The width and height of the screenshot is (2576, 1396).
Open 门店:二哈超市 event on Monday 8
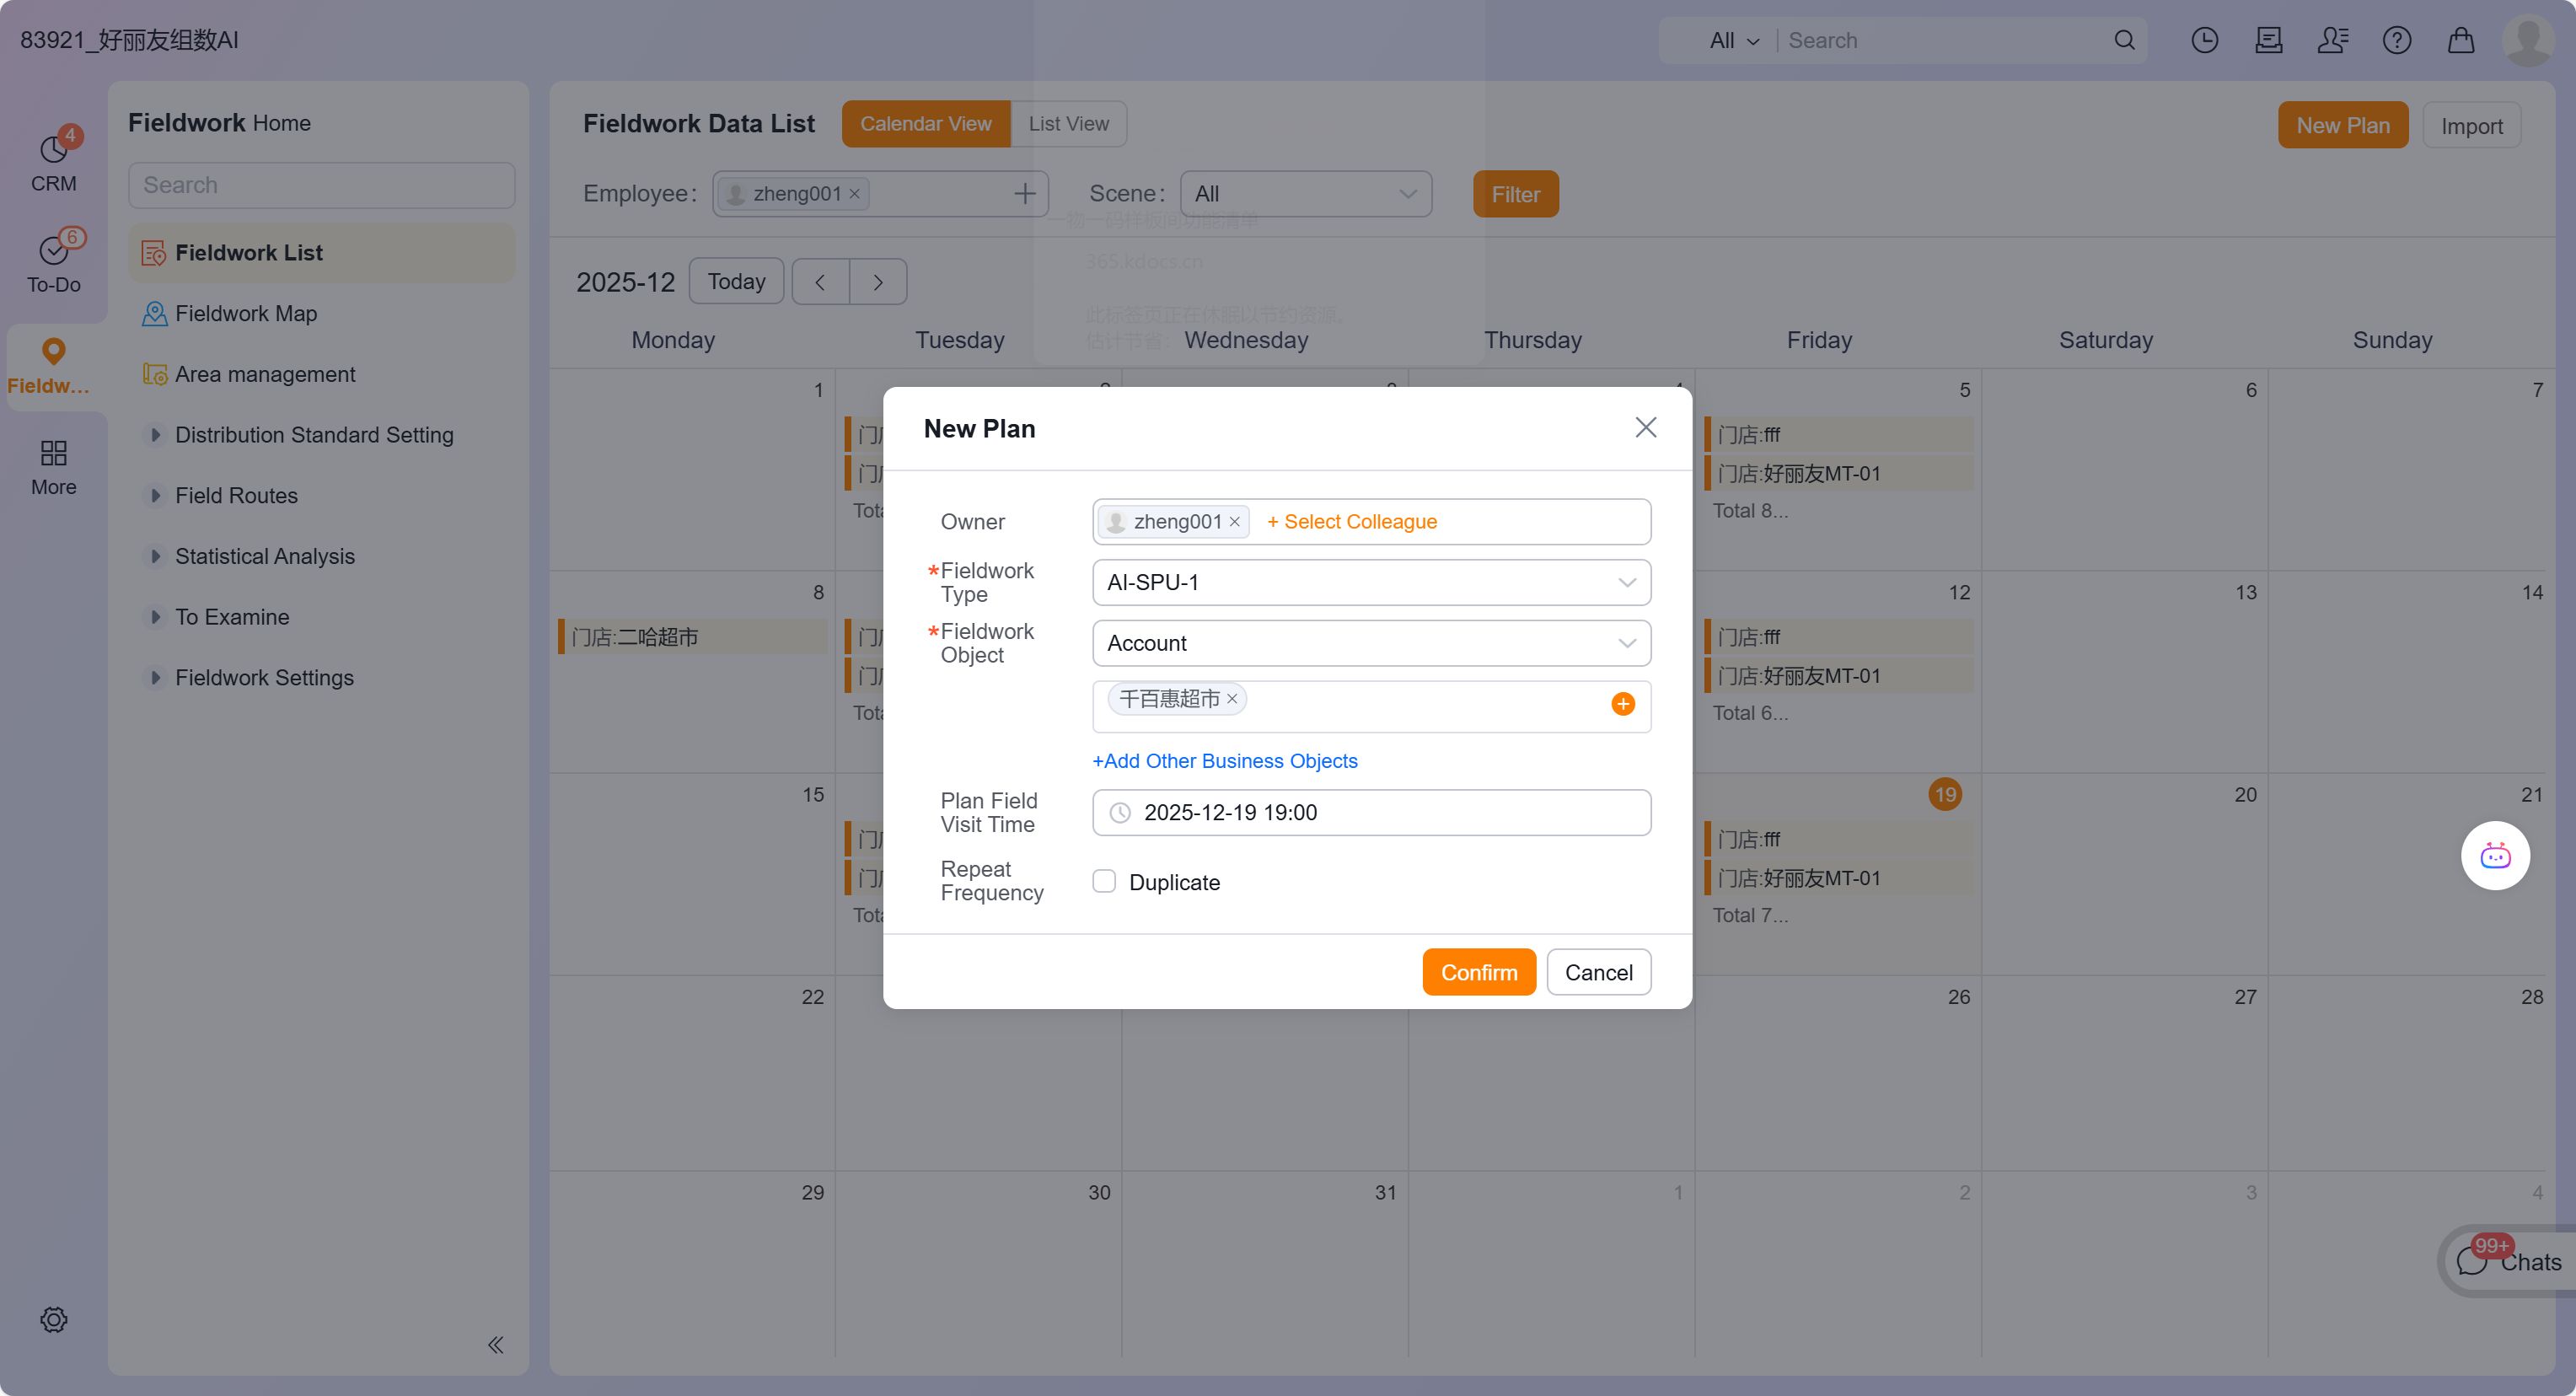[692, 637]
